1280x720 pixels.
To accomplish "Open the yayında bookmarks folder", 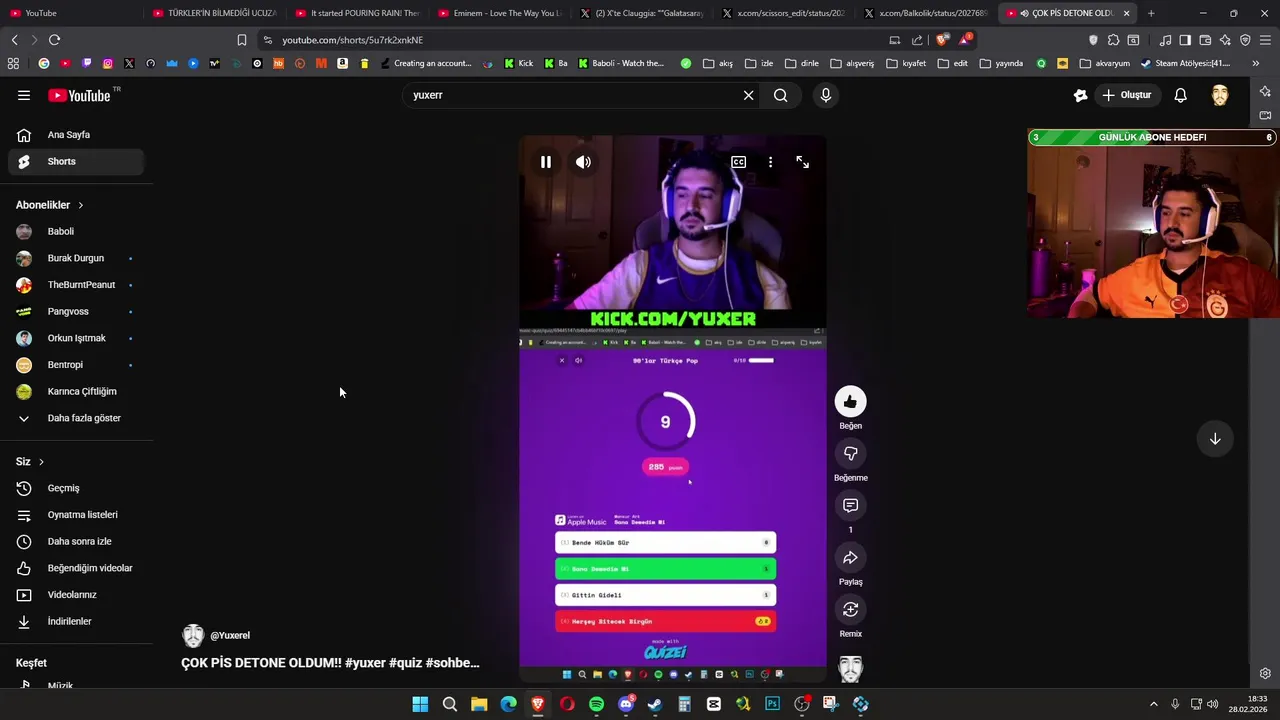I will (x=1001, y=63).
